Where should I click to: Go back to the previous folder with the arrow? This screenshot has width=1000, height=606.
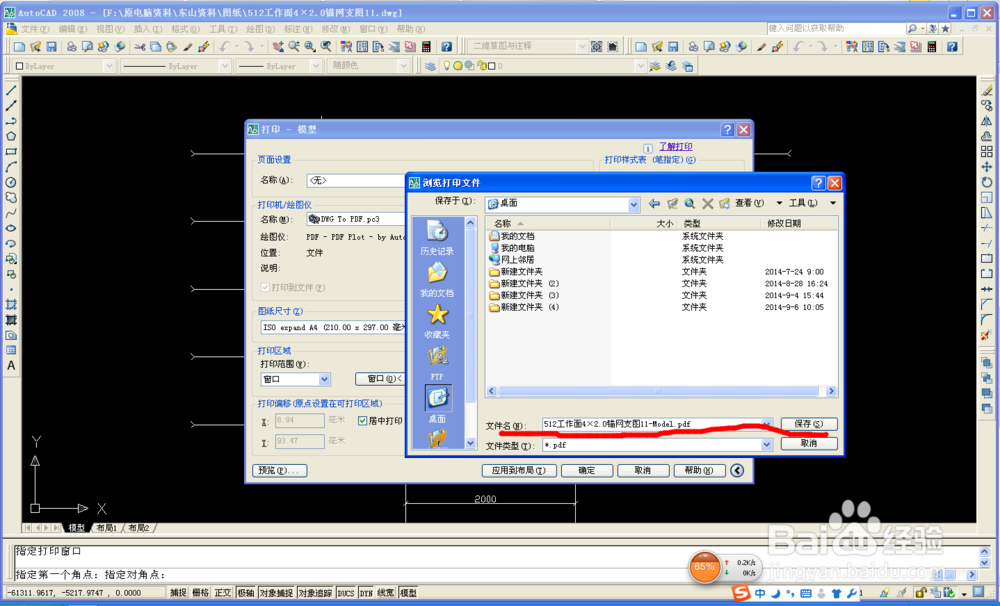click(654, 203)
